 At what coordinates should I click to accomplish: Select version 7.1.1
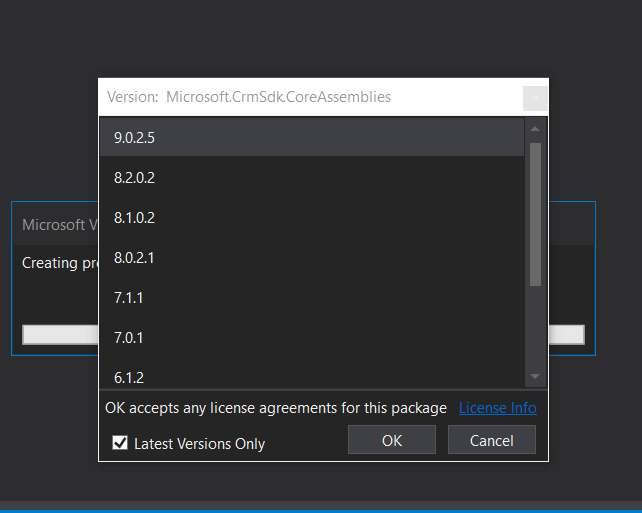coord(312,298)
